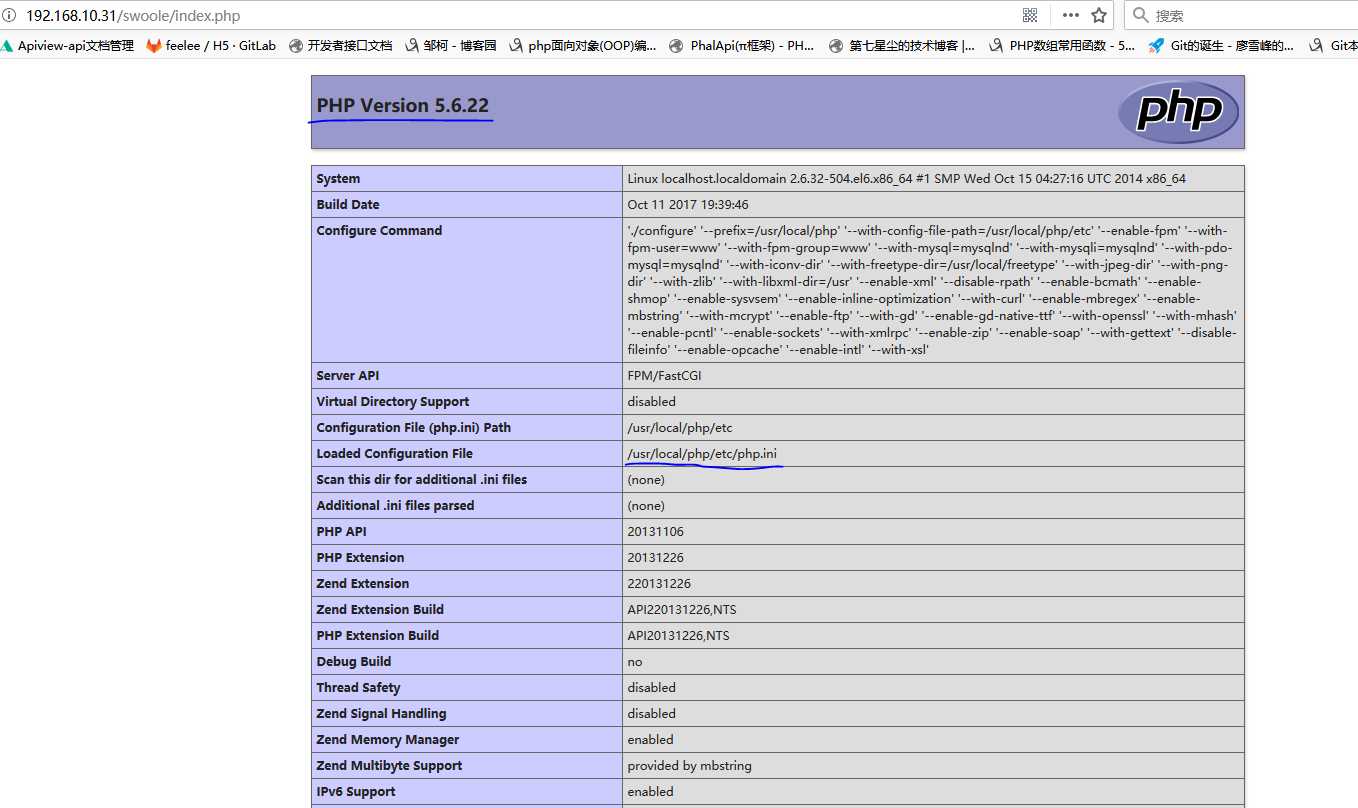Click the Oct 11 2017 19:39:46 value
This screenshot has width=1358, height=808.
pos(688,205)
